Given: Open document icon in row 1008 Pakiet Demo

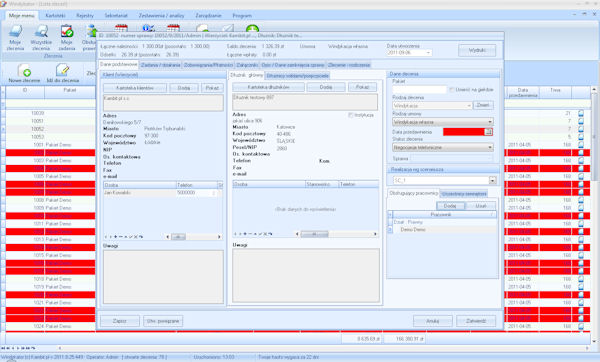Looking at the screenshot, I should tap(581, 200).
